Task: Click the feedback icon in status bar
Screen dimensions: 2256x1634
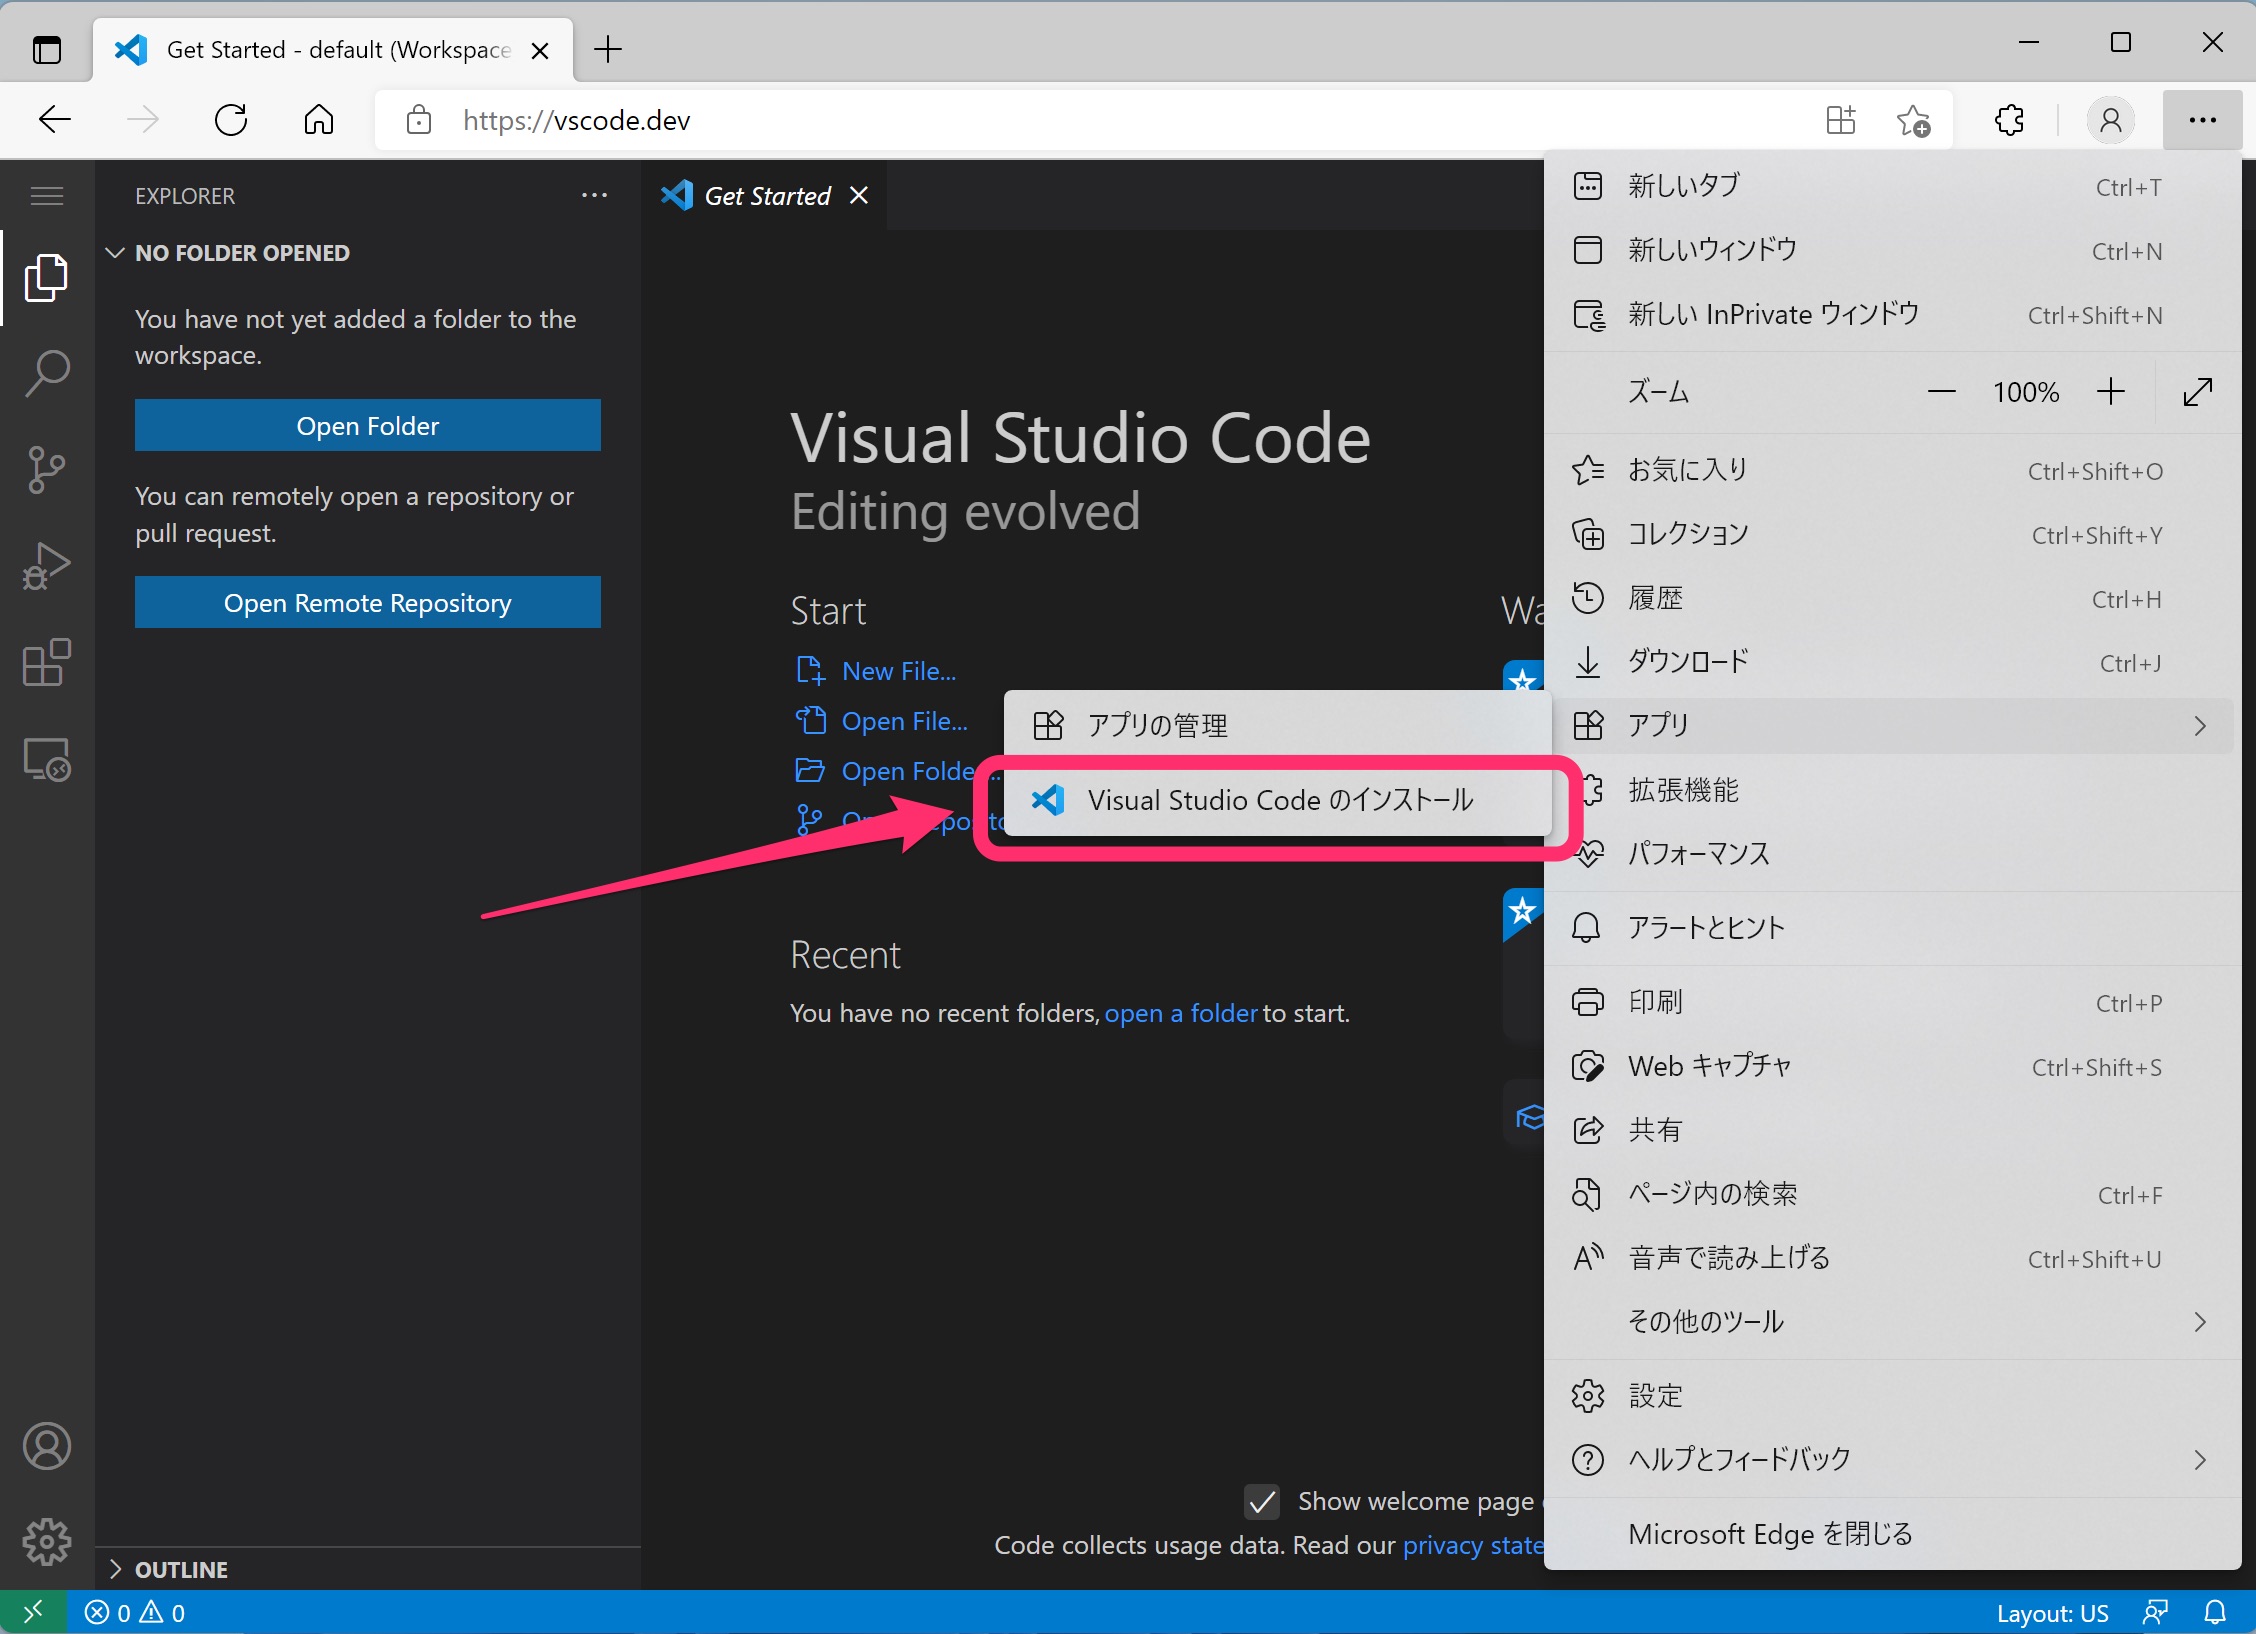Action: pos(2155,1612)
